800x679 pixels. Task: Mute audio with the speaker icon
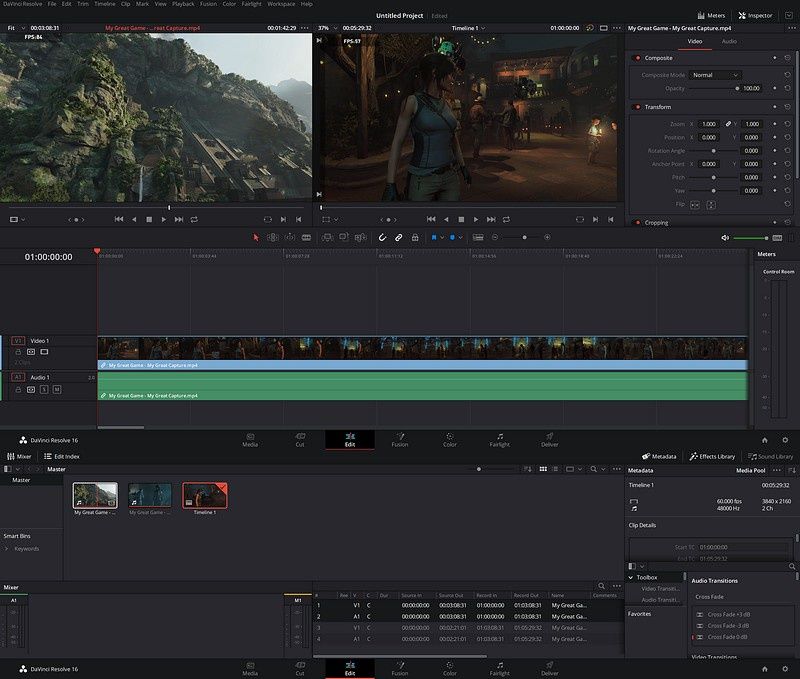725,238
